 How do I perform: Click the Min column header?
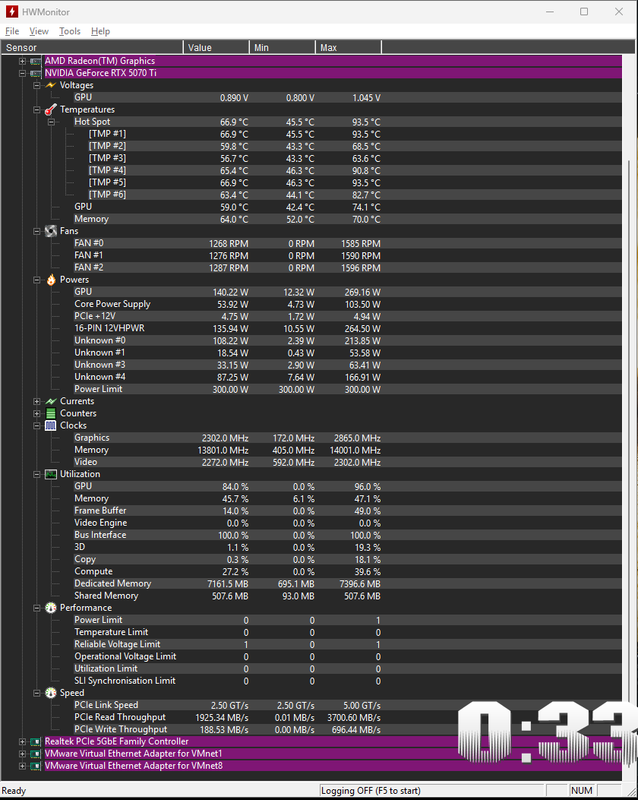[x=282, y=47]
